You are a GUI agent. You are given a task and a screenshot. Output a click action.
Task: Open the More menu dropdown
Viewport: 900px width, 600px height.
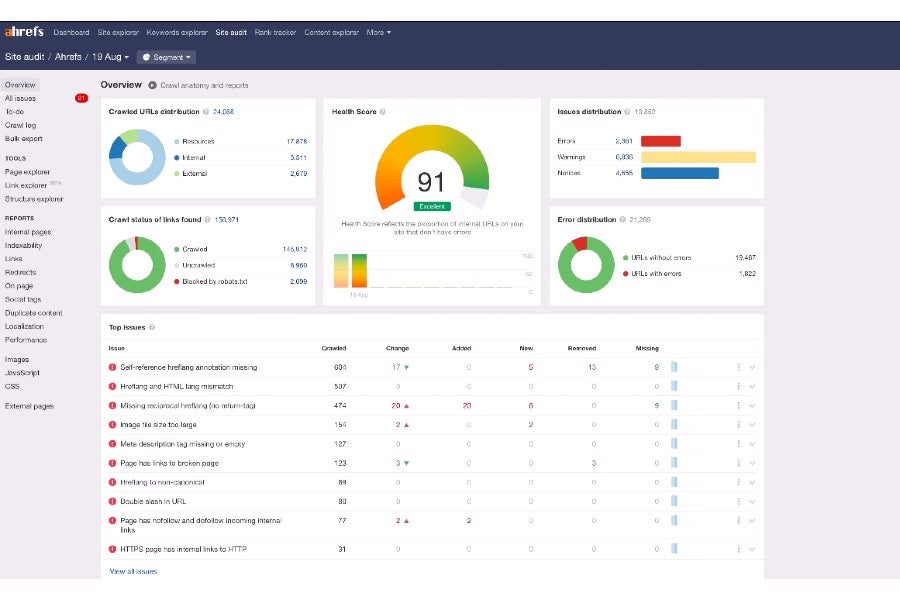pyautogui.click(x=379, y=33)
